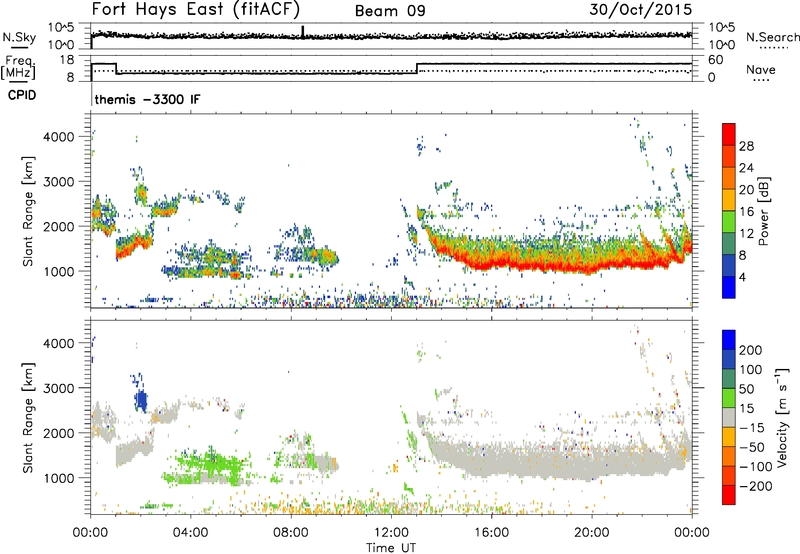The image size is (800, 554).
Task: Click the 20 value on Power scale
Action: [746, 190]
